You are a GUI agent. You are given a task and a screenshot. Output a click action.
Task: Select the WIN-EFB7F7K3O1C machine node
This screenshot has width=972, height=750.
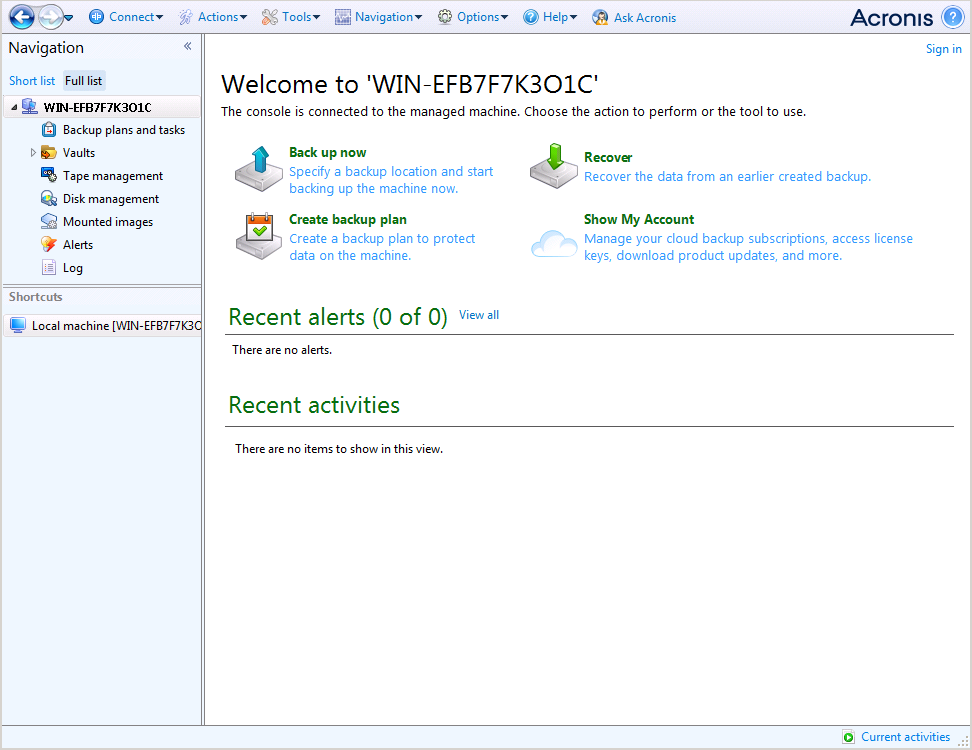click(x=97, y=107)
